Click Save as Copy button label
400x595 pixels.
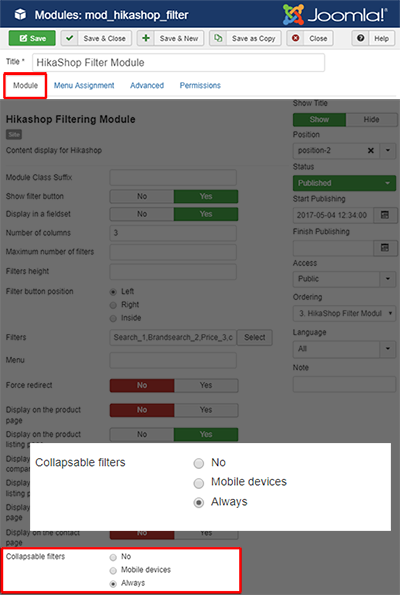[254, 39]
